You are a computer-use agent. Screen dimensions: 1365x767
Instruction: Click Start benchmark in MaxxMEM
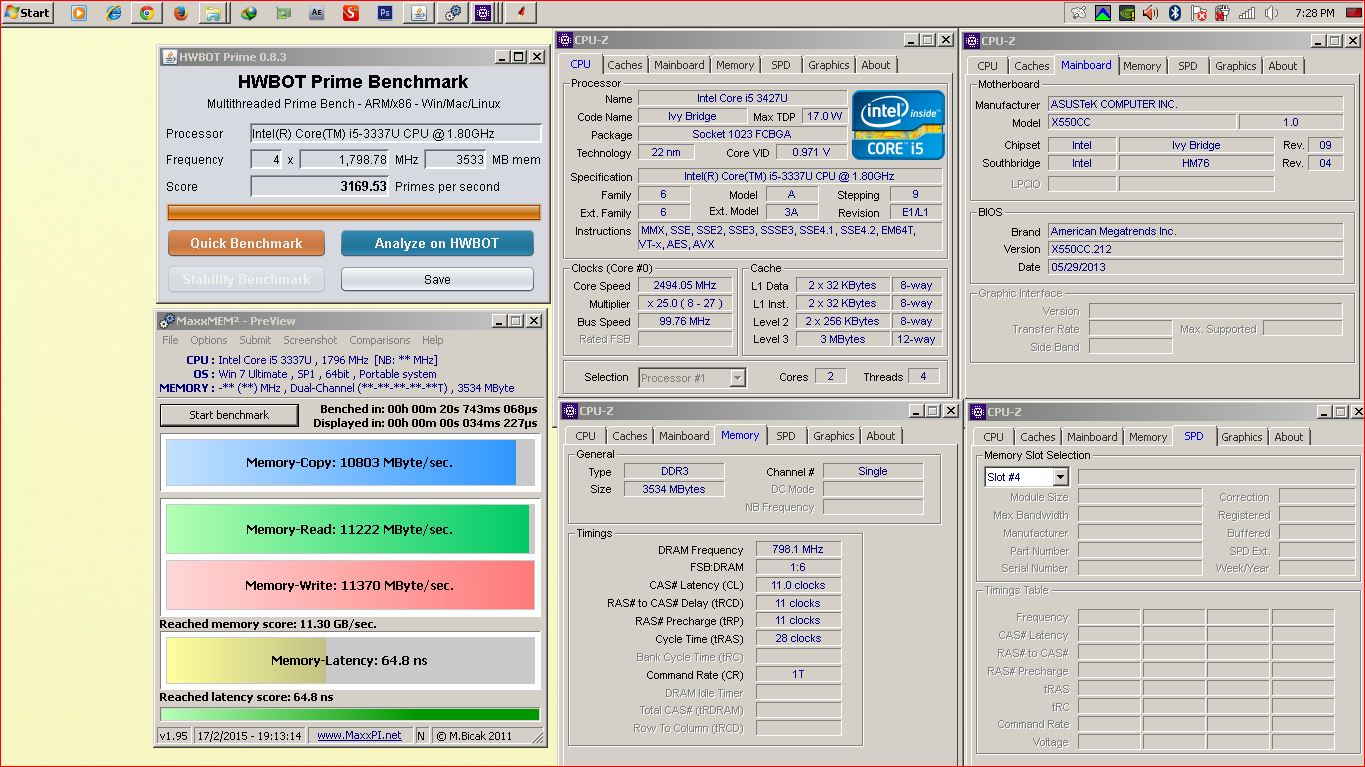(229, 415)
